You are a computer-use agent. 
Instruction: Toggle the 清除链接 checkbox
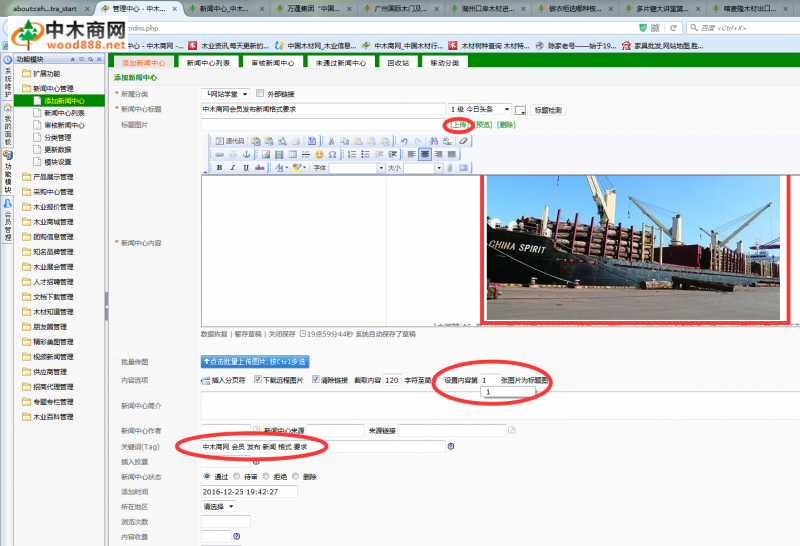tap(315, 380)
